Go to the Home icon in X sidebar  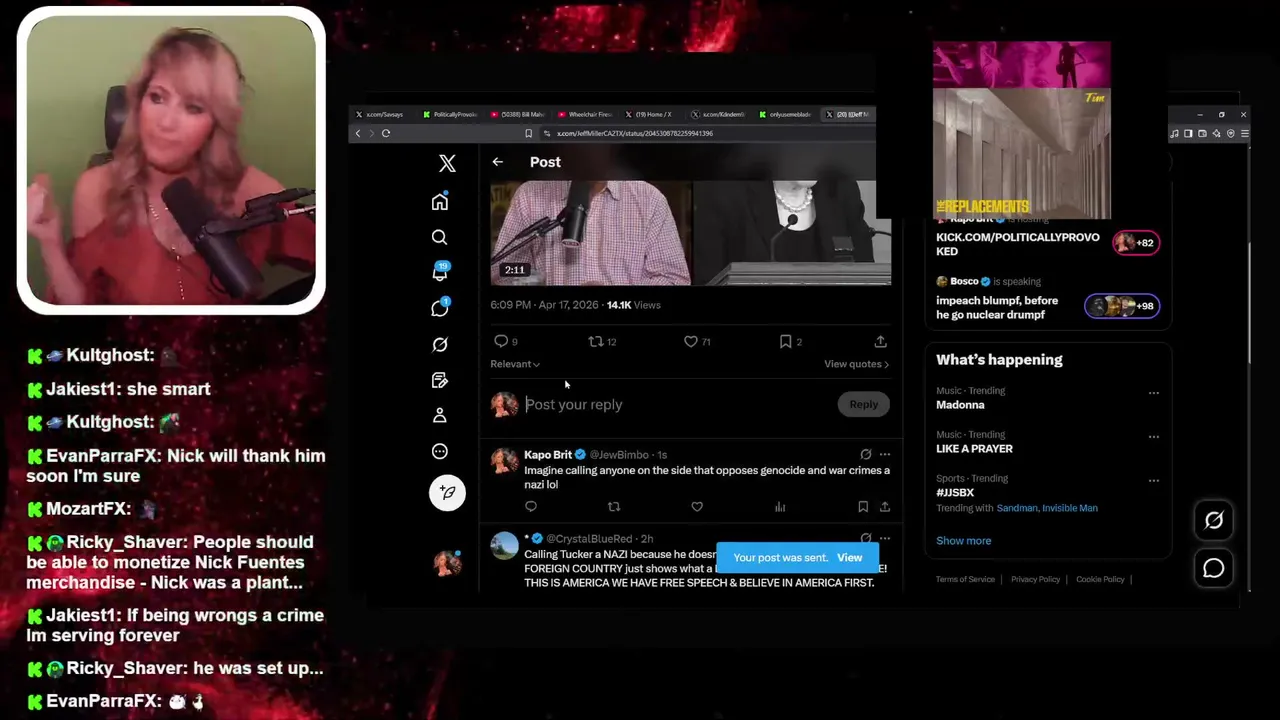click(x=440, y=202)
